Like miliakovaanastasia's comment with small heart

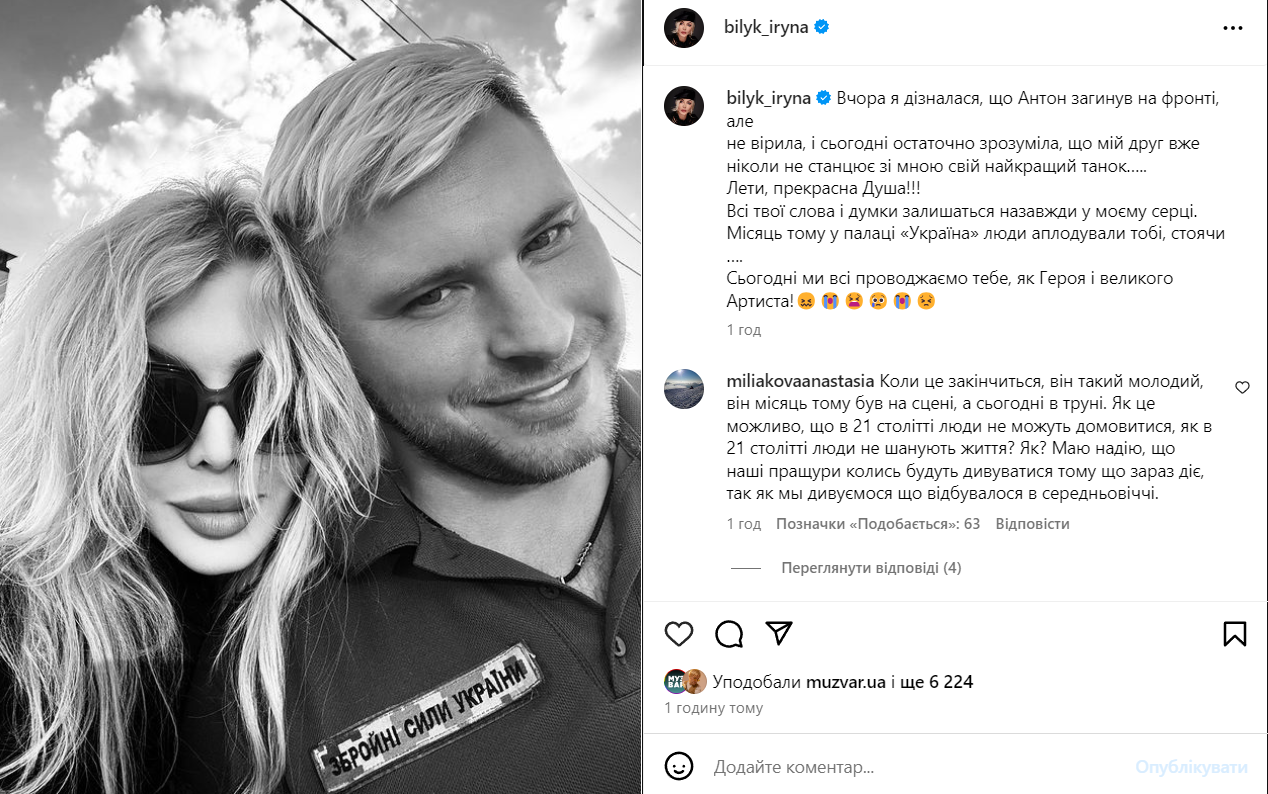pos(1242,387)
